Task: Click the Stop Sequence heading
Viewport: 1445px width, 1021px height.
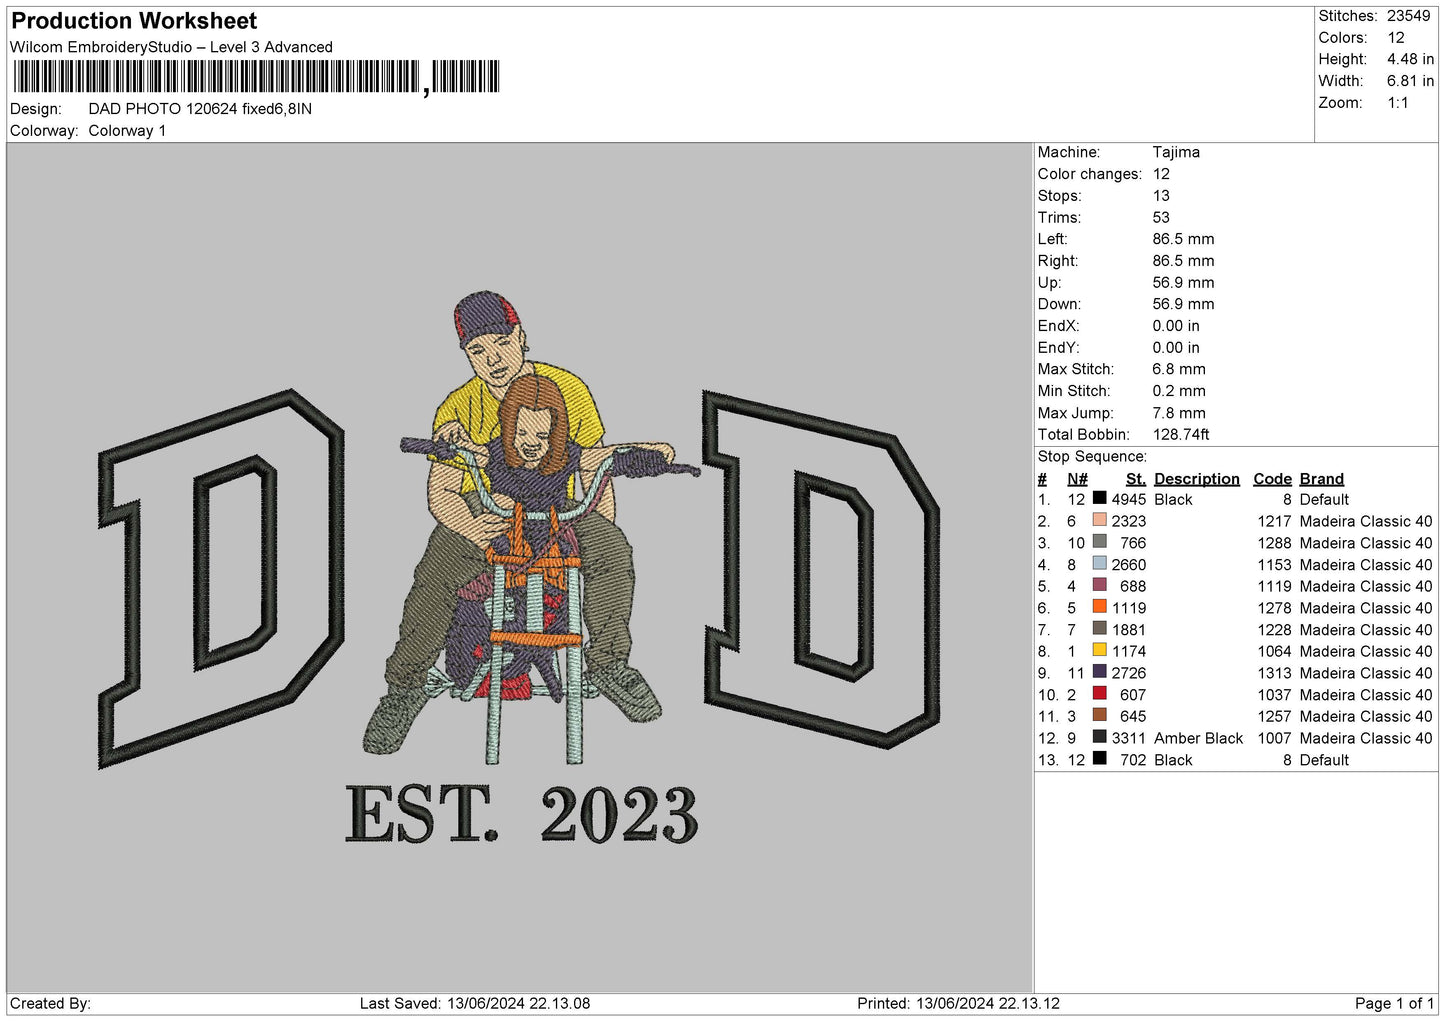Action: pos(1092,456)
